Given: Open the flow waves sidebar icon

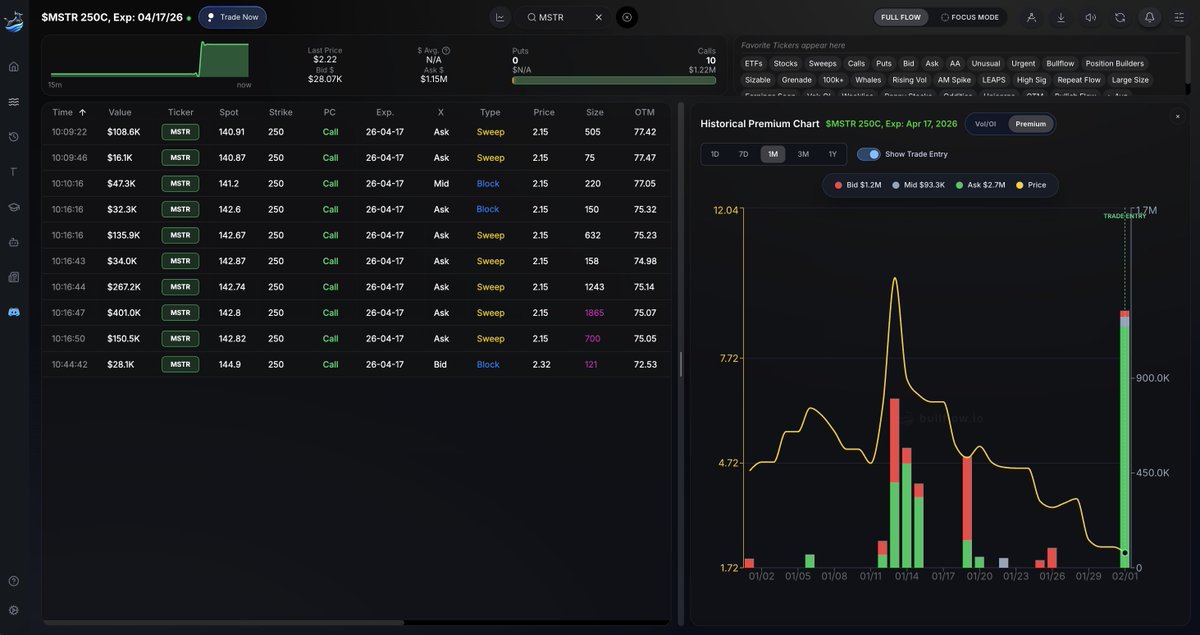Looking at the screenshot, I should [x=14, y=102].
